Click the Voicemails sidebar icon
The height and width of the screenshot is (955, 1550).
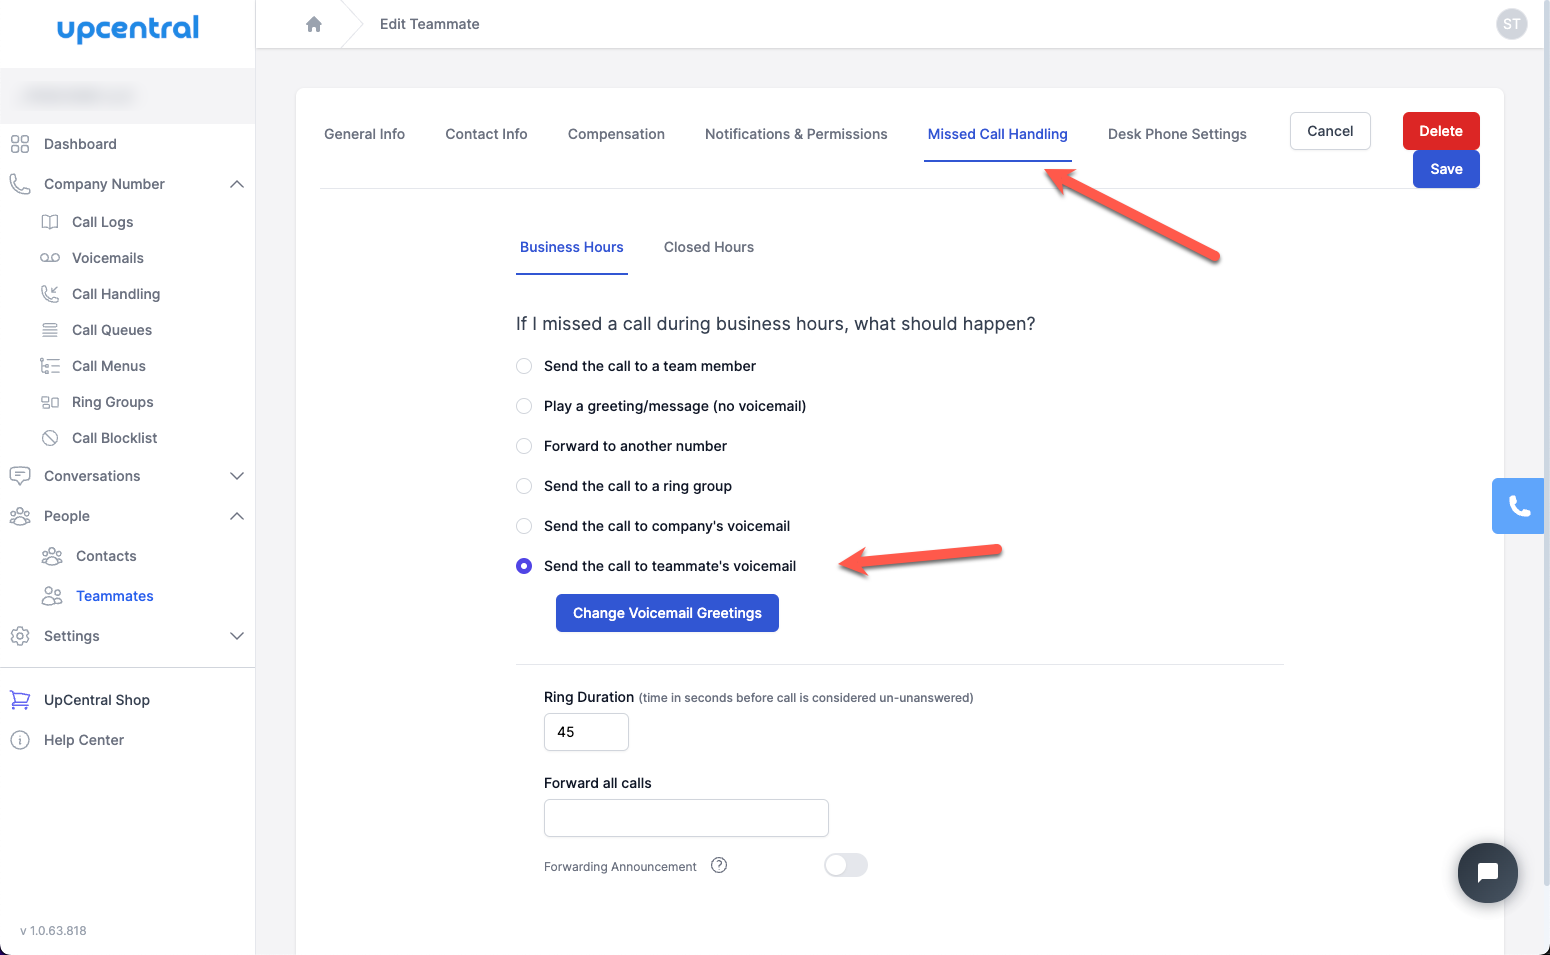[50, 258]
